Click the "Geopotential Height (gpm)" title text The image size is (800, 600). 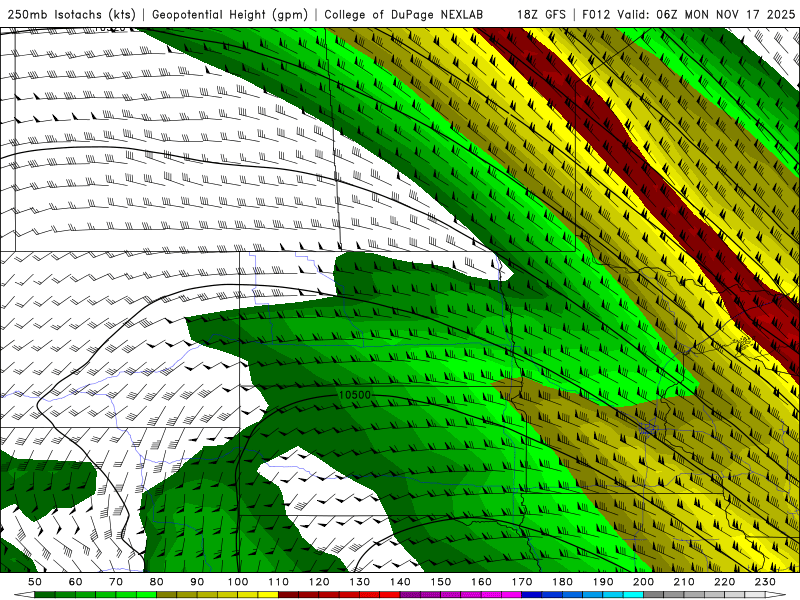[230, 14]
